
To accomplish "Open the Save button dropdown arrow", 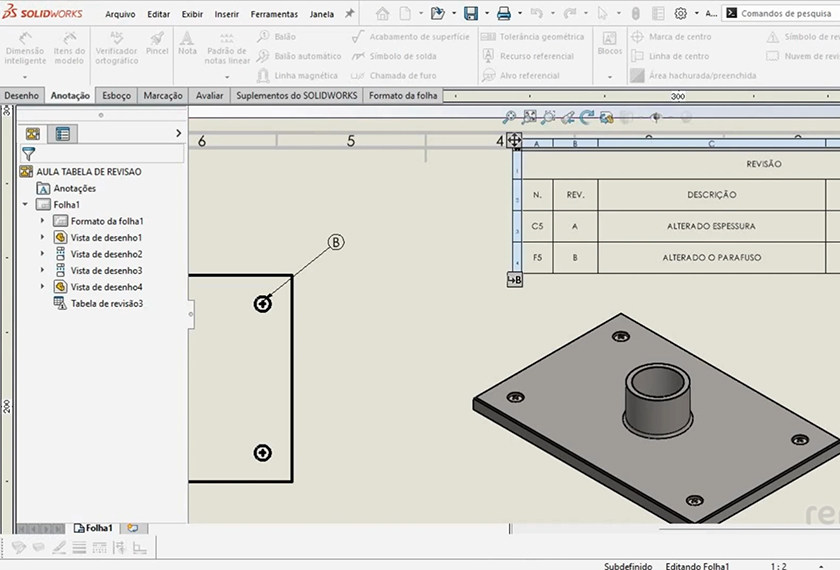I will pos(485,14).
